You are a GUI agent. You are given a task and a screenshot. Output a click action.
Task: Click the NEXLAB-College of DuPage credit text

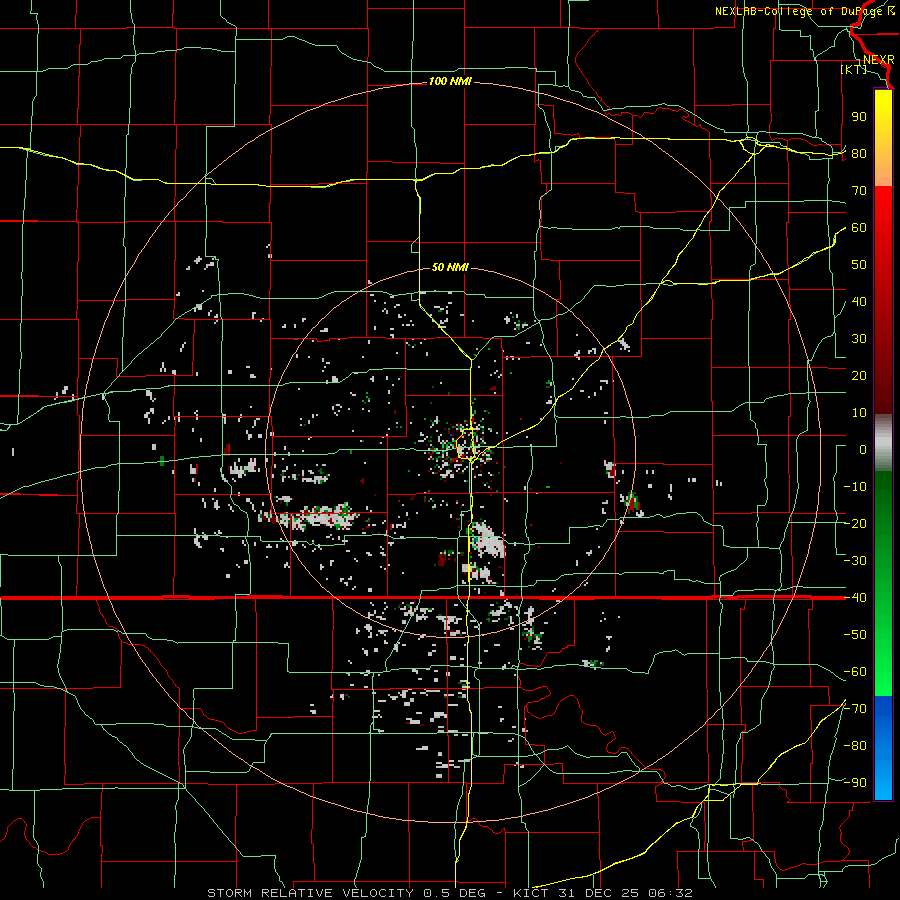(800, 11)
